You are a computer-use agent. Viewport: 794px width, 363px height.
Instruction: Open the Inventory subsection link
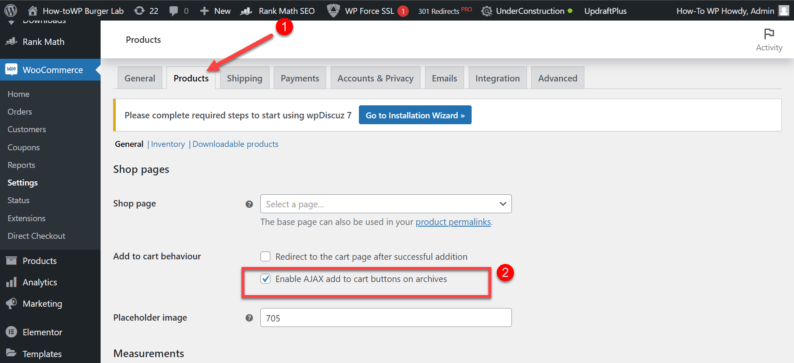click(168, 144)
